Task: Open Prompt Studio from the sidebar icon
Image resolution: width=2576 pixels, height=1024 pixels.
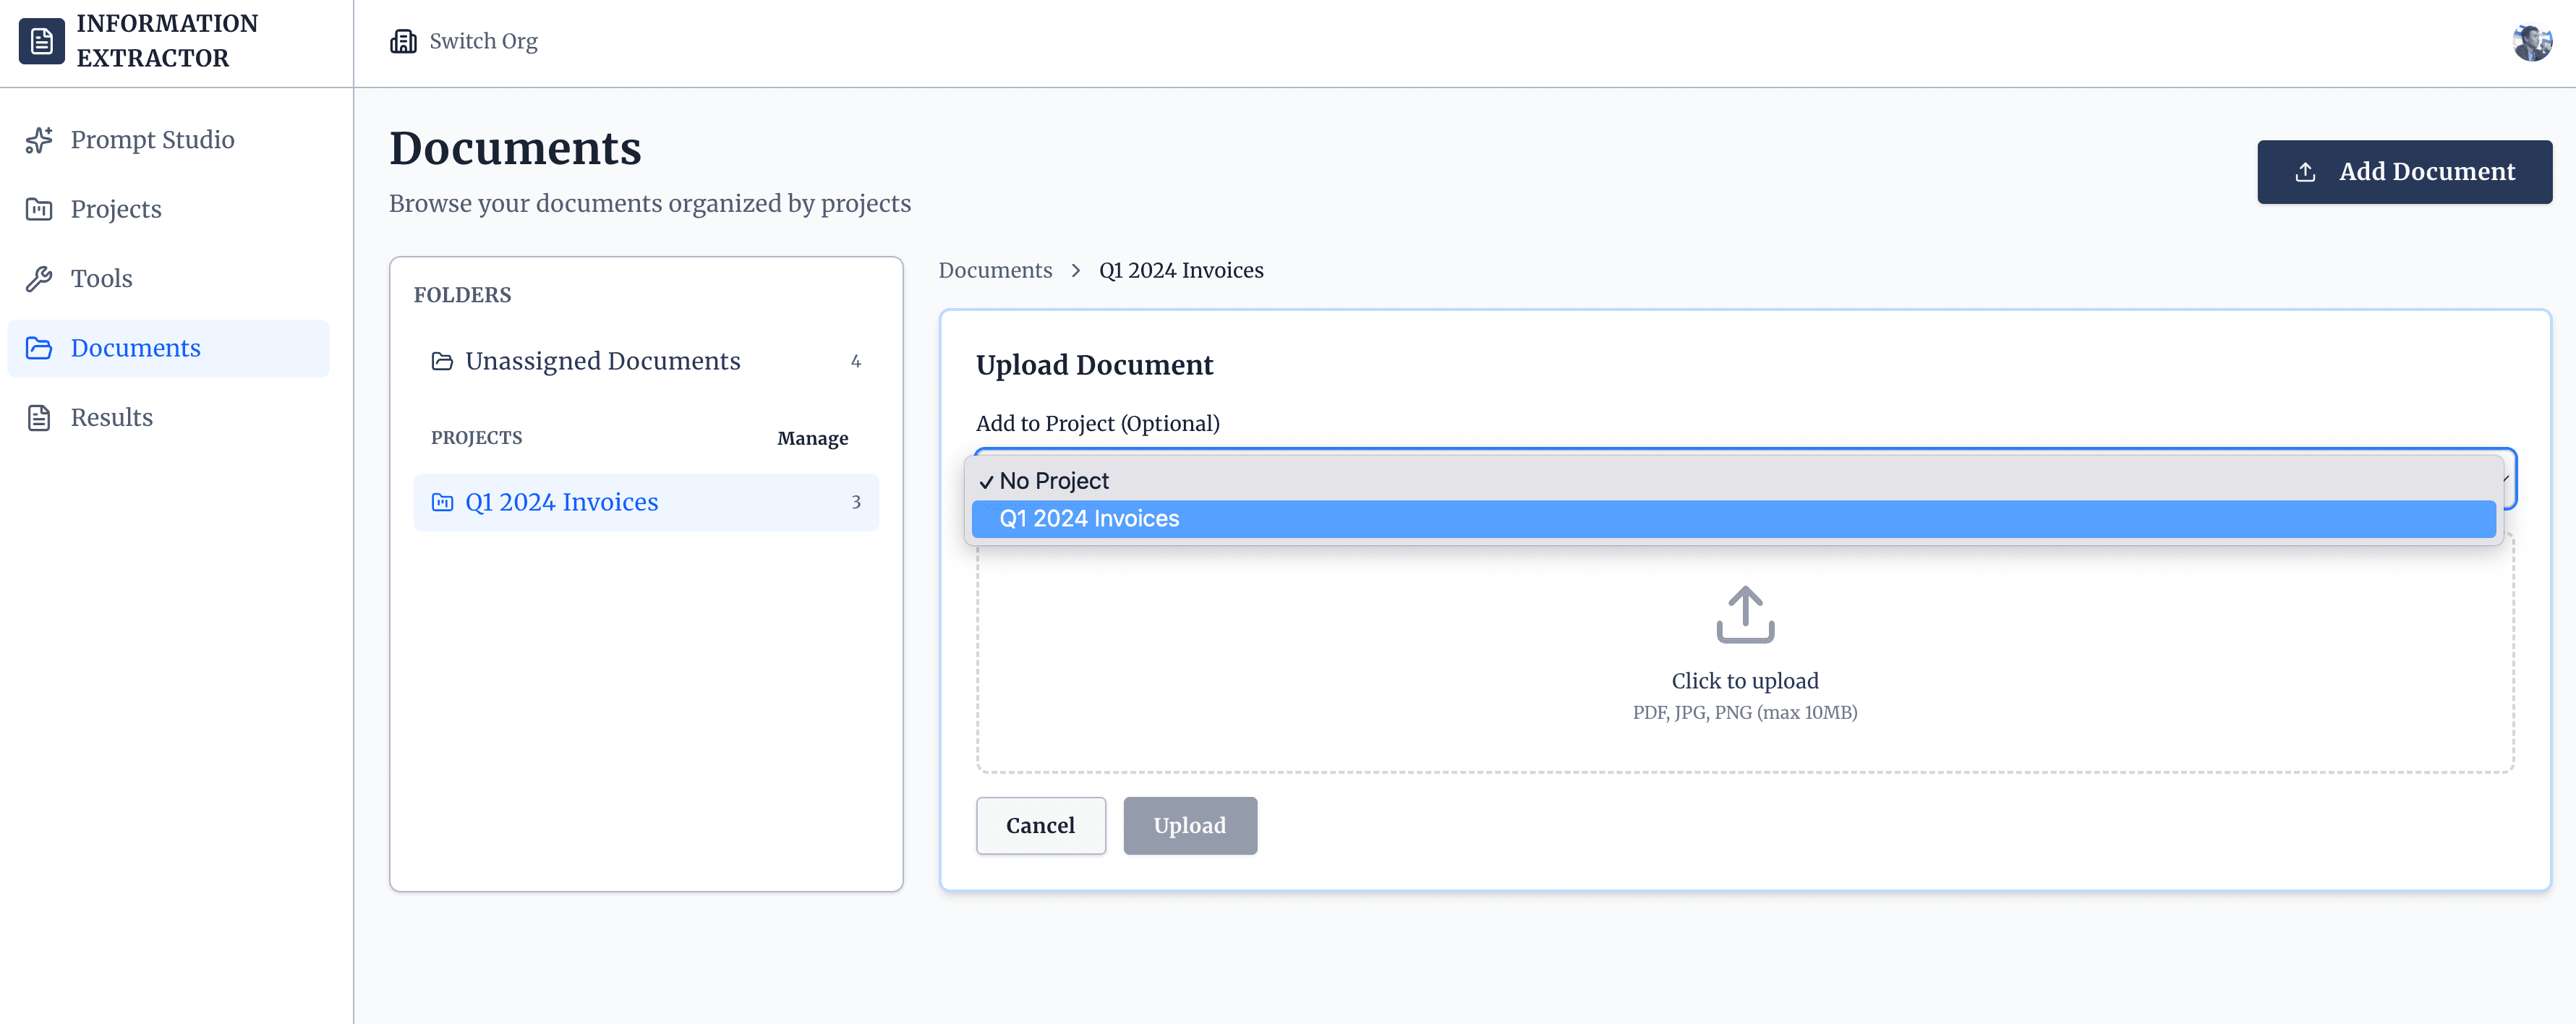Action: (x=38, y=140)
